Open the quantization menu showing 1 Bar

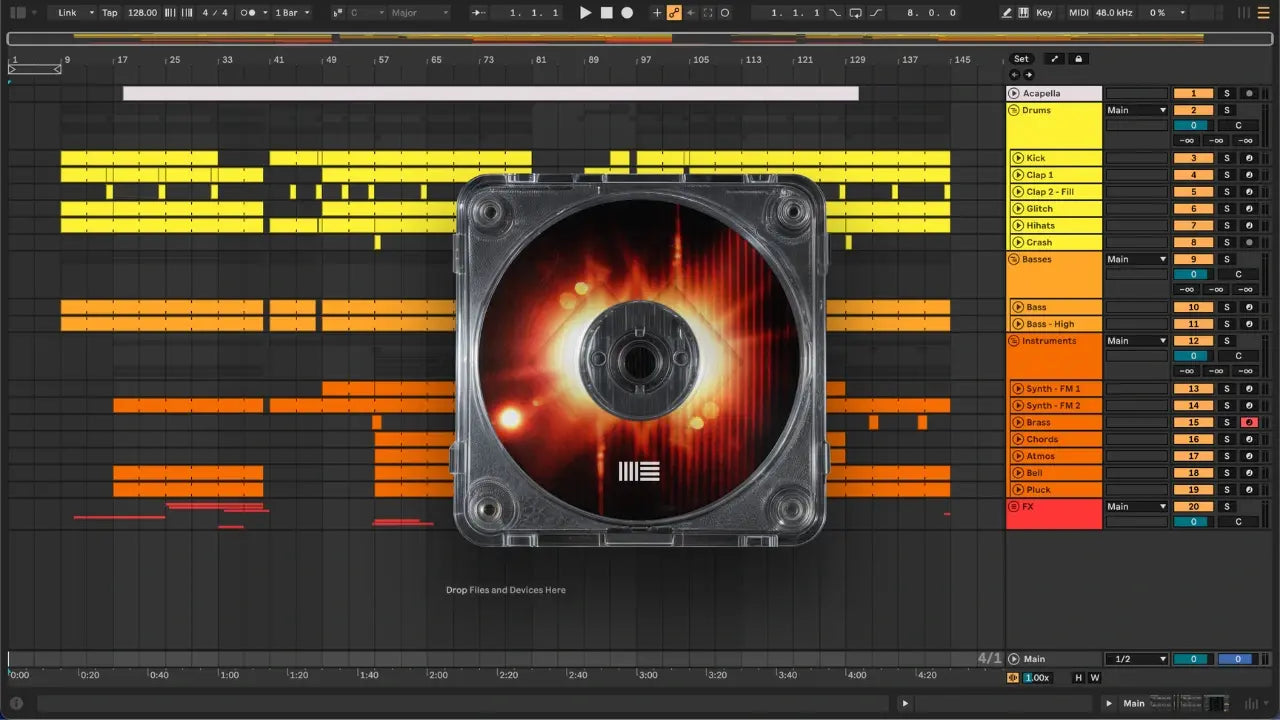(x=291, y=13)
